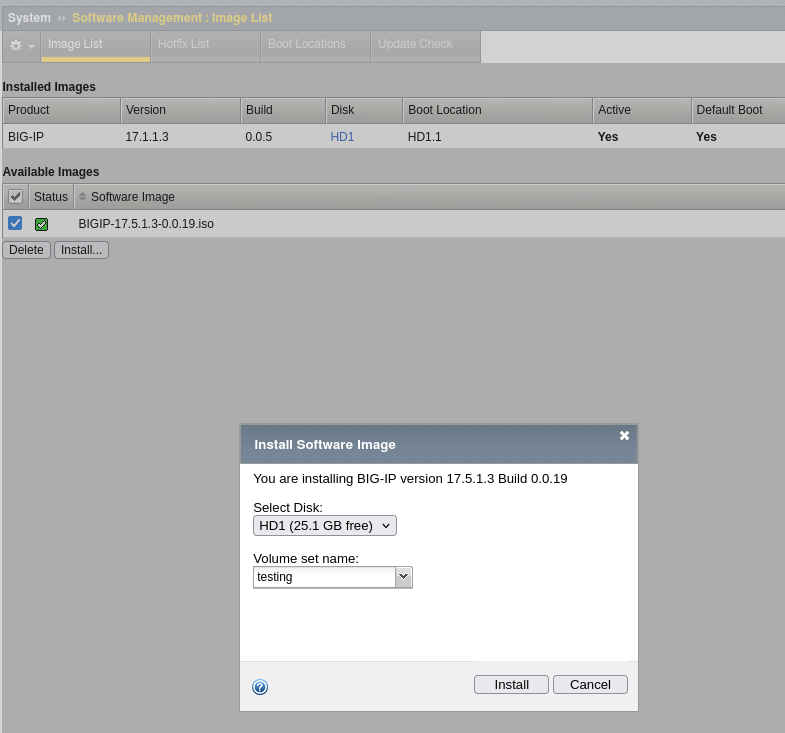Image resolution: width=785 pixels, height=733 pixels.
Task: Close the Install Software Image dialog
Action: (x=624, y=436)
